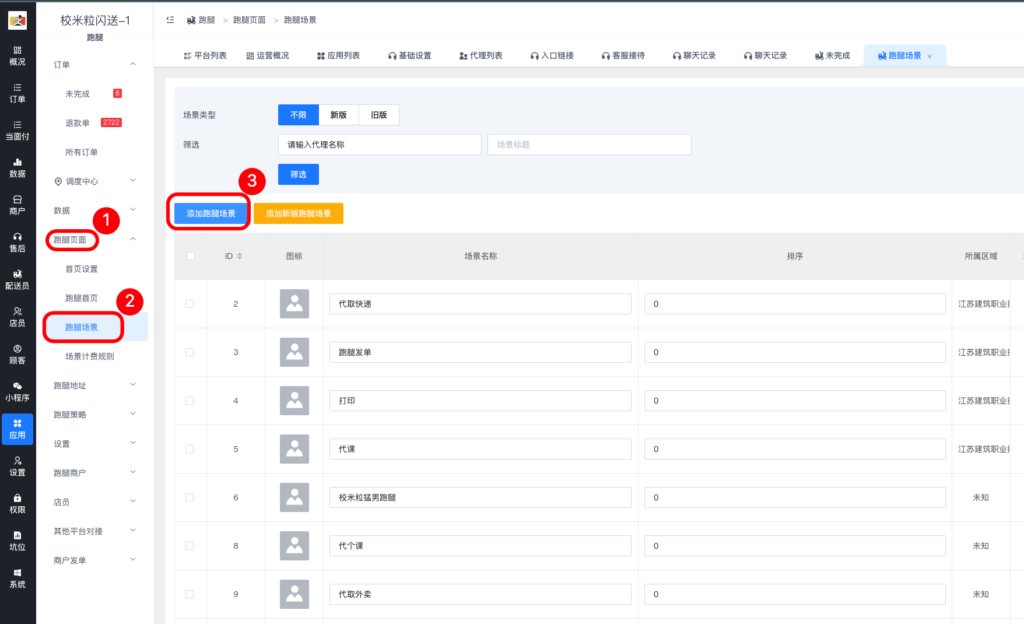Open the 售后 after-sales headset icon
Image resolution: width=1024 pixels, height=624 pixels.
coord(17,241)
